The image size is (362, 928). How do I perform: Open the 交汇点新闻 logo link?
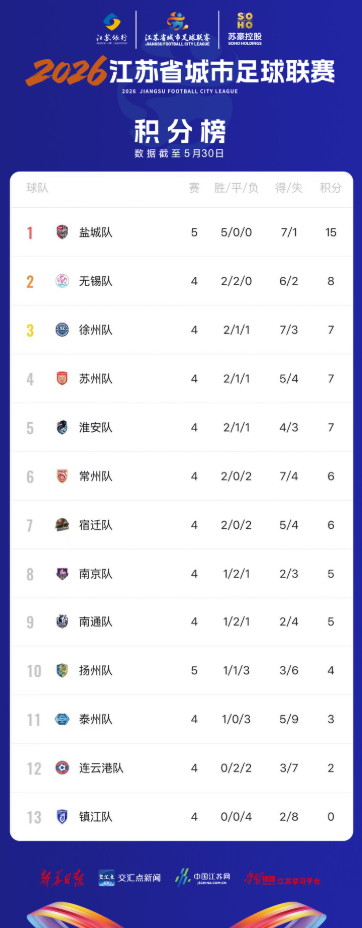130,878
